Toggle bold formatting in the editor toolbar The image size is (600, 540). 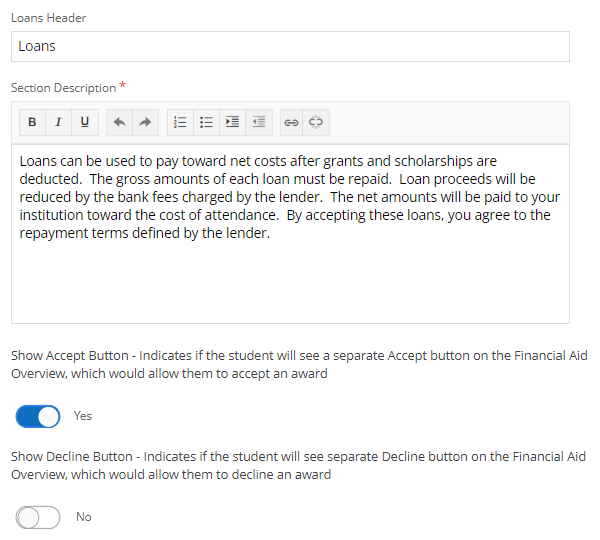[x=32, y=122]
